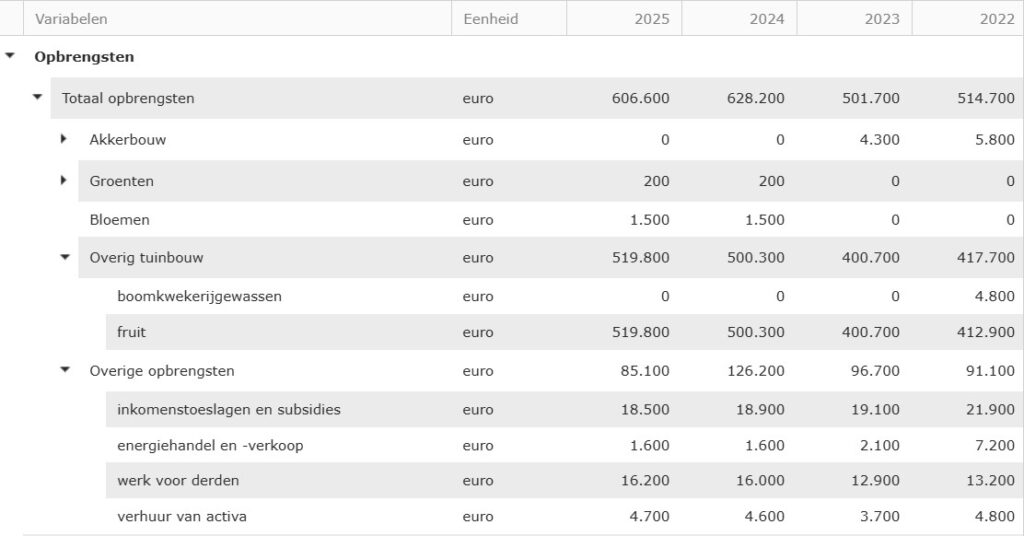Expand the Groenten row

(x=64, y=181)
